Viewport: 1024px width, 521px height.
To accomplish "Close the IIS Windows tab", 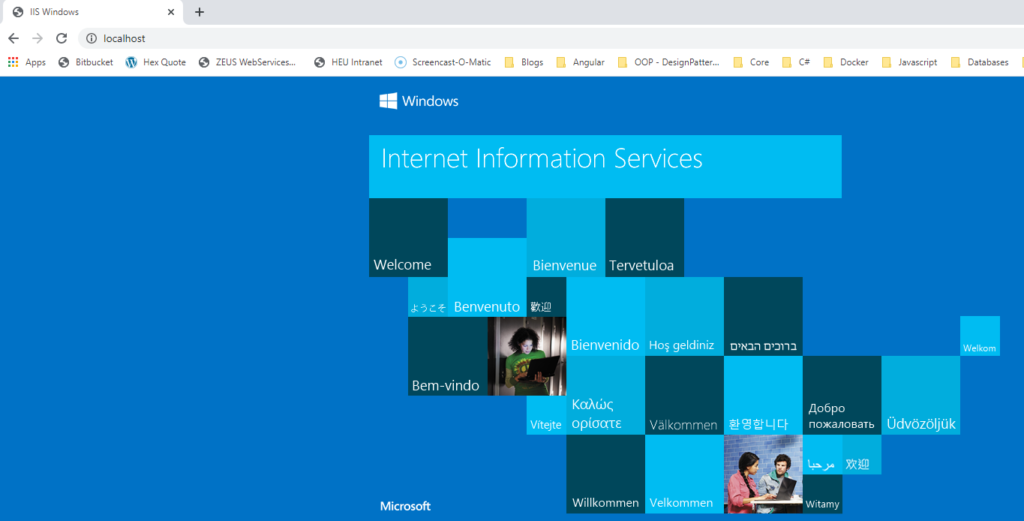I will click(x=171, y=12).
